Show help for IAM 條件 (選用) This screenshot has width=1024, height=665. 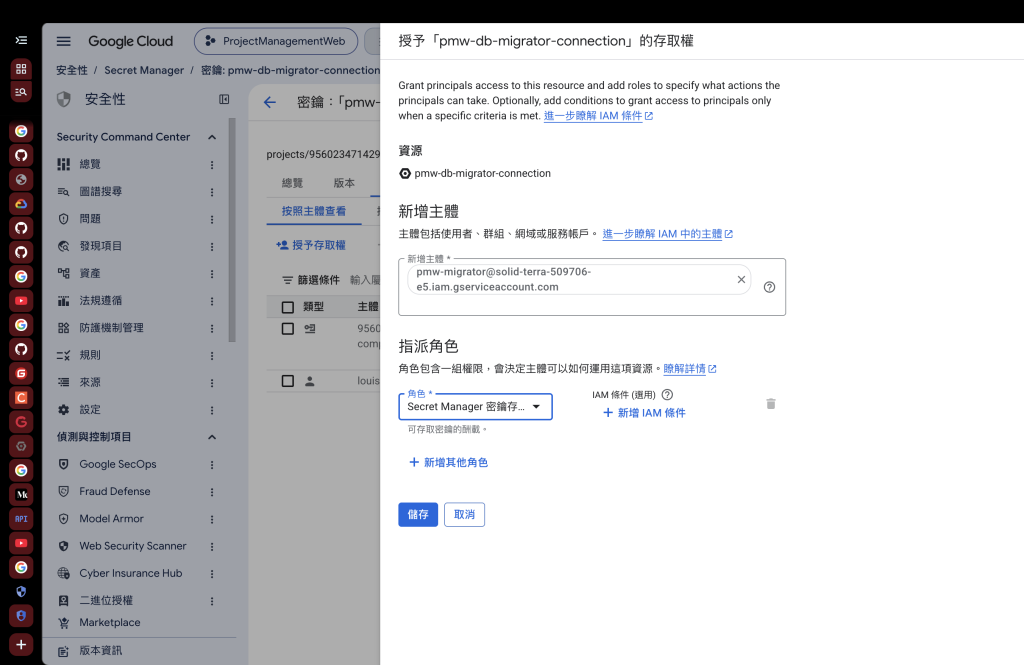(x=667, y=395)
